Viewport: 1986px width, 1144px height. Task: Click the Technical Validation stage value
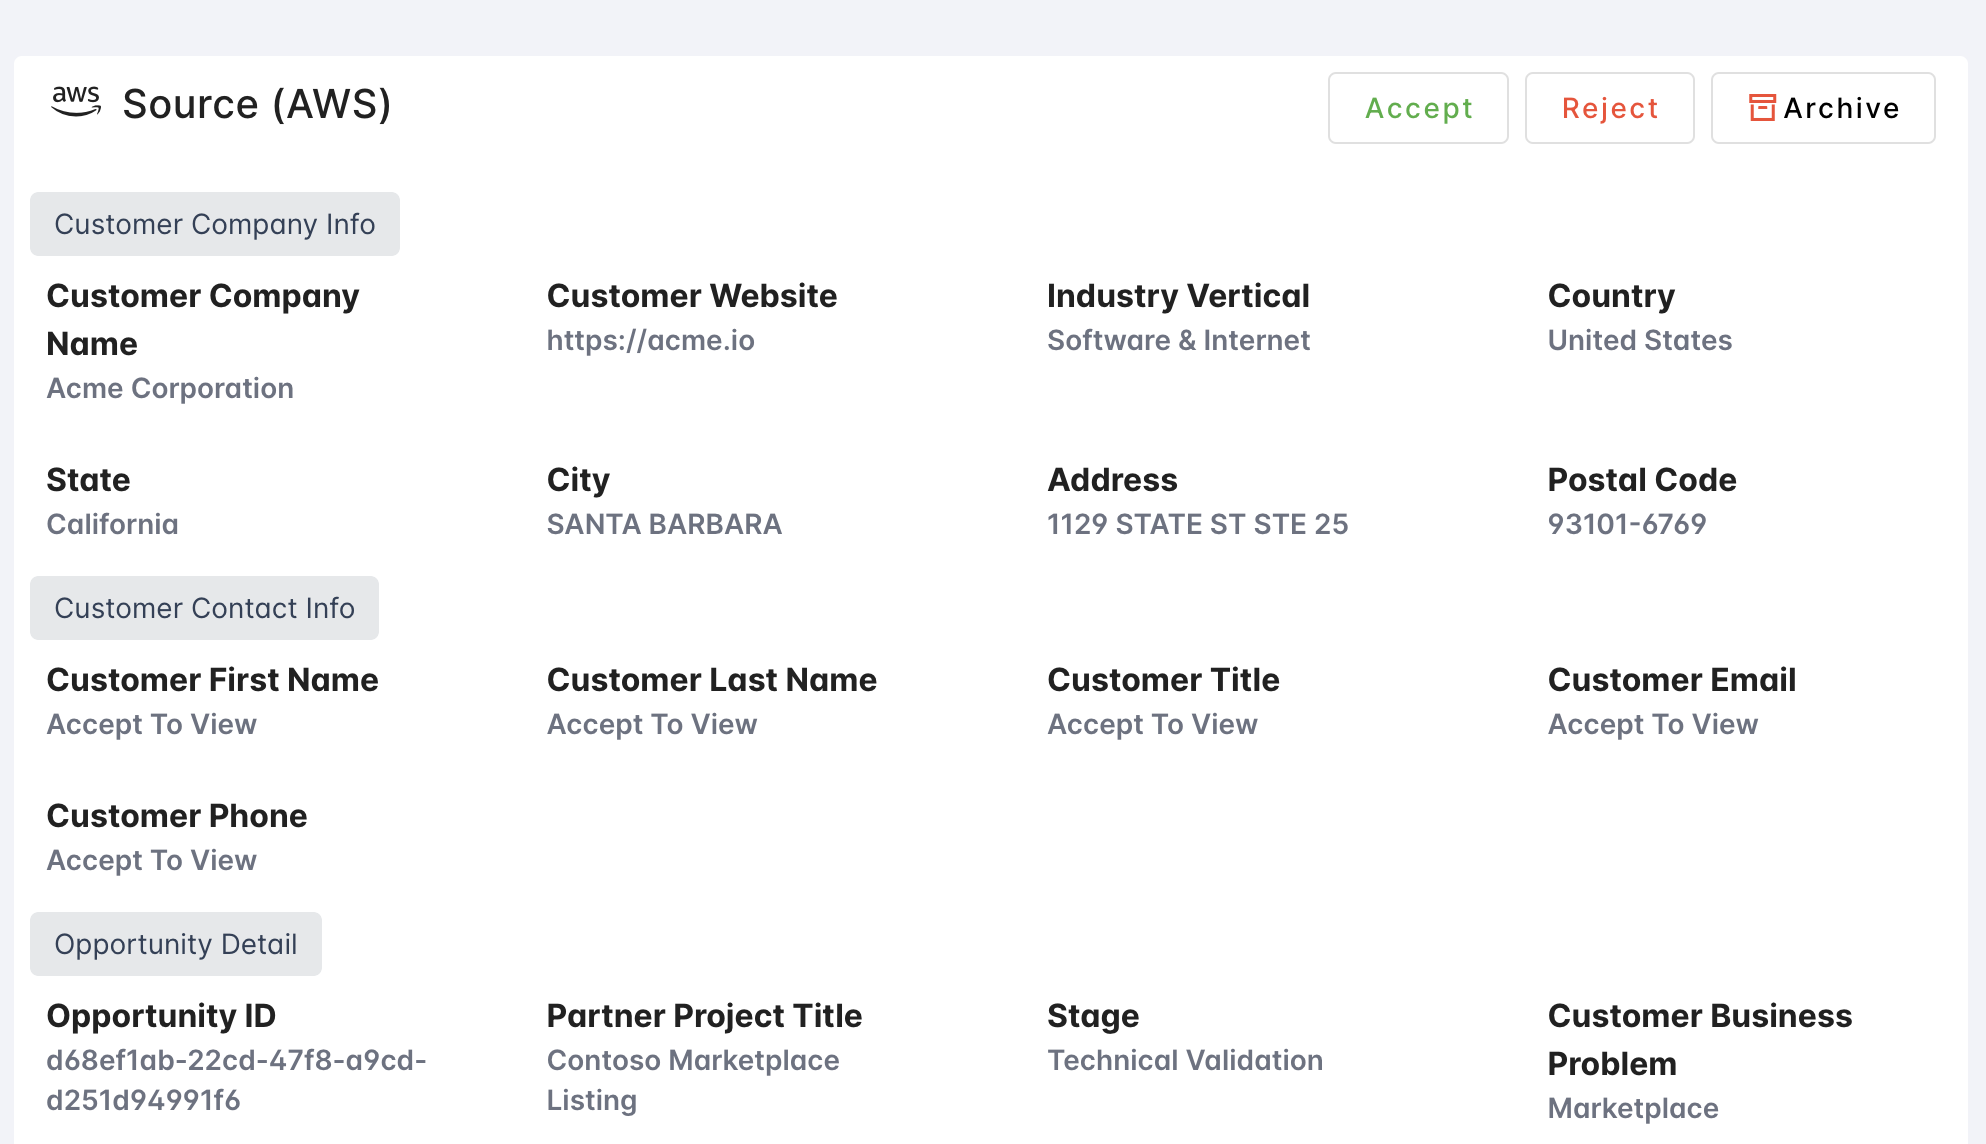click(1185, 1060)
